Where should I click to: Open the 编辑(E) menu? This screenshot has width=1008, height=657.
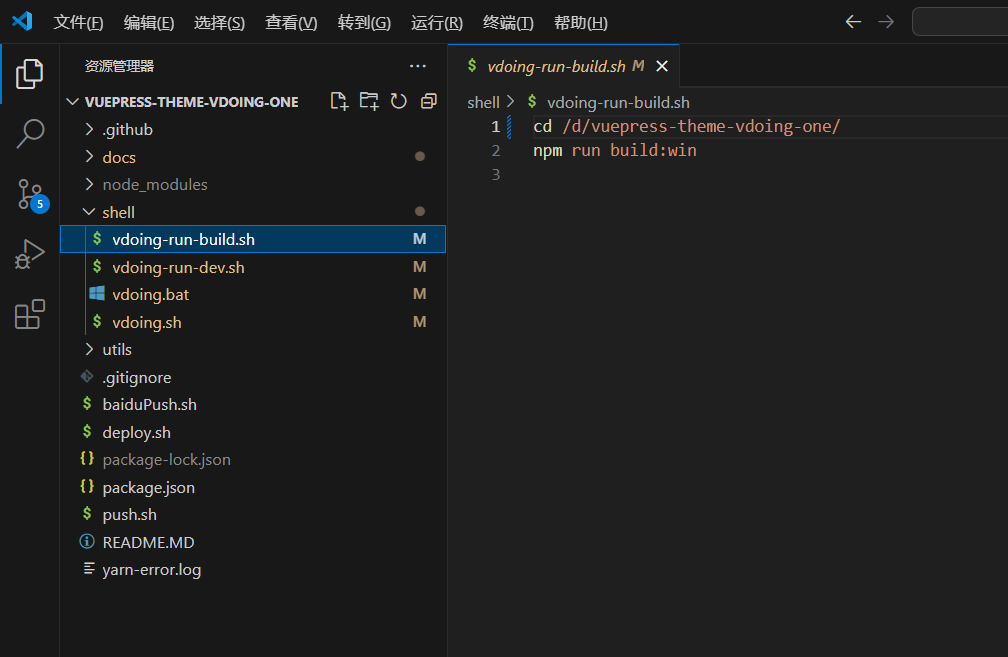(x=148, y=22)
